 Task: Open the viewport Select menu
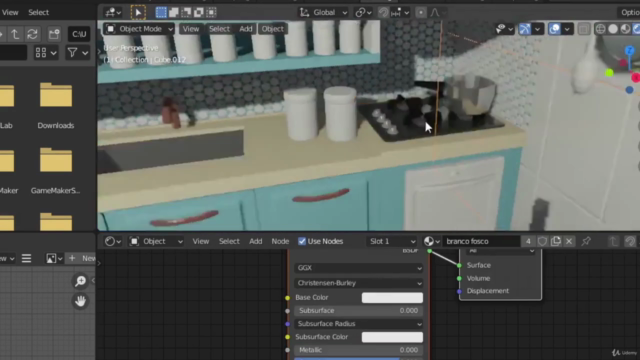[x=219, y=29]
